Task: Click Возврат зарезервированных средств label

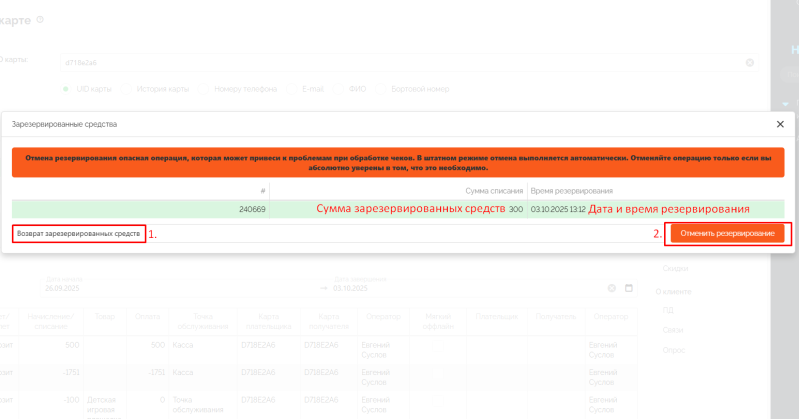Action: pos(78,233)
